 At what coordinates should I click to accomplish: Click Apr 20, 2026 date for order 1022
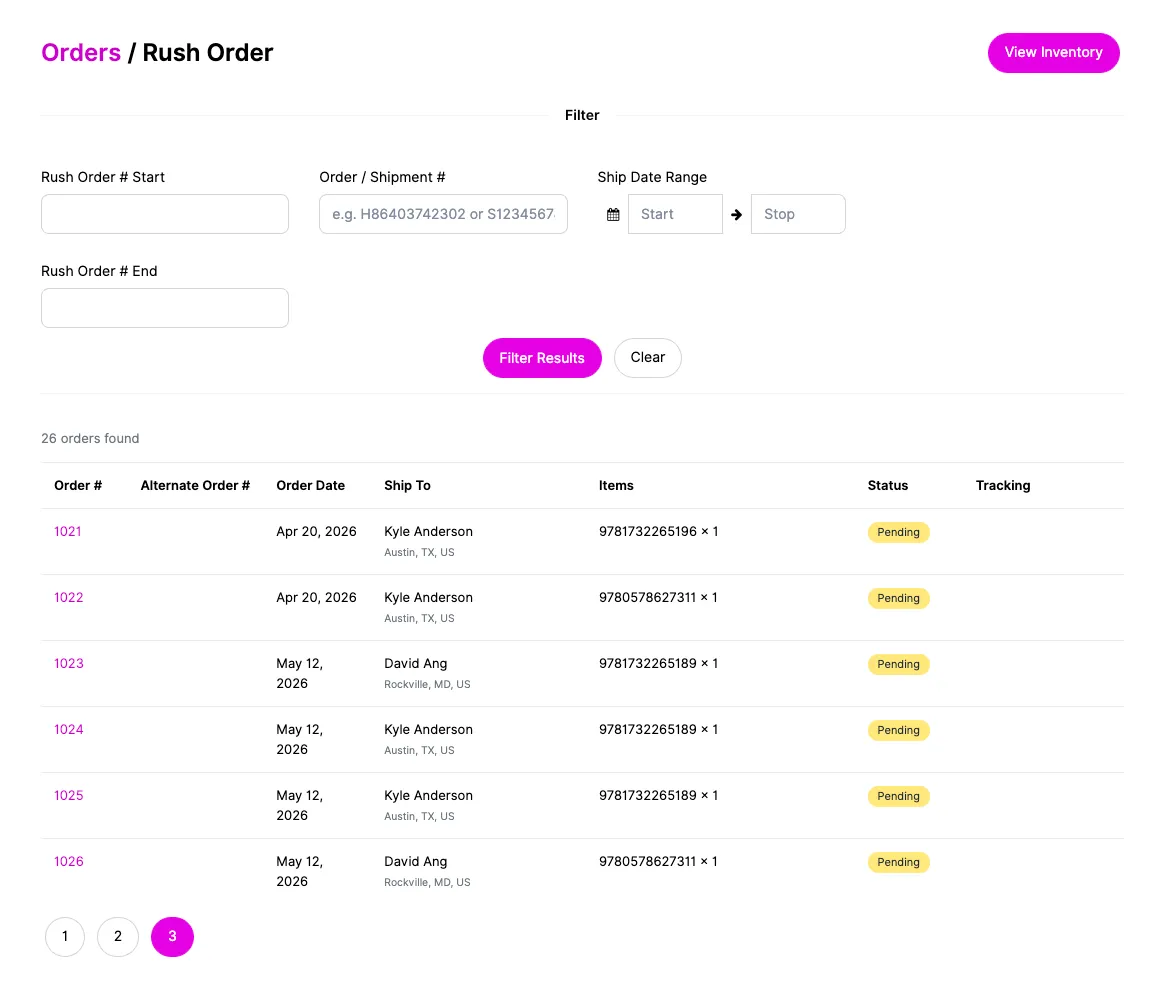[x=316, y=598]
